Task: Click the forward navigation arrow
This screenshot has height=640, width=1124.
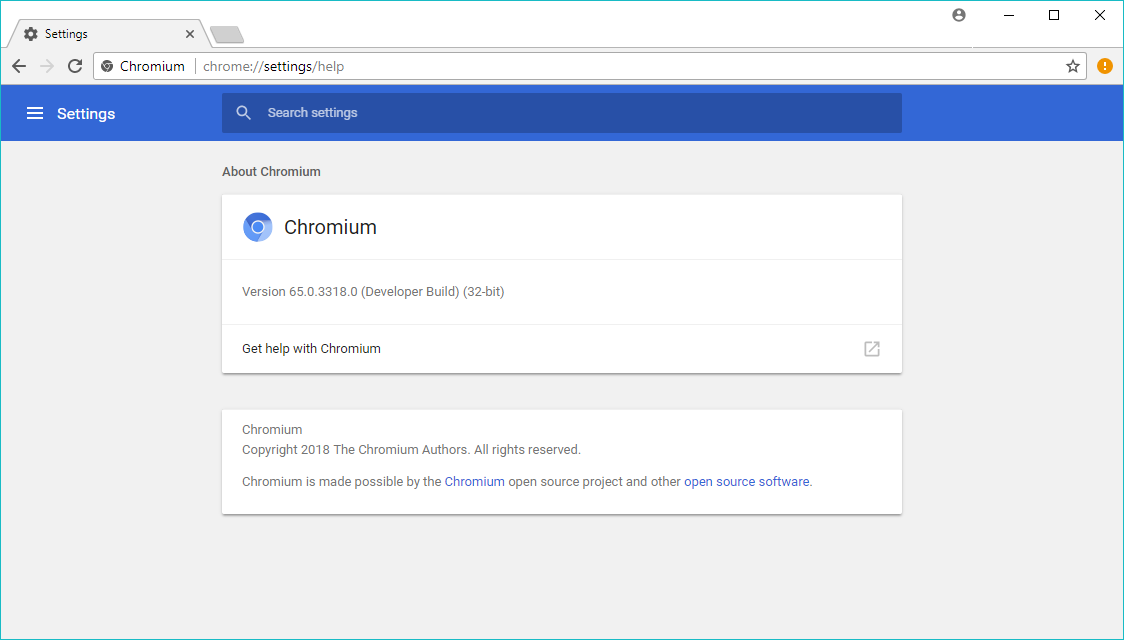Action: tap(47, 66)
